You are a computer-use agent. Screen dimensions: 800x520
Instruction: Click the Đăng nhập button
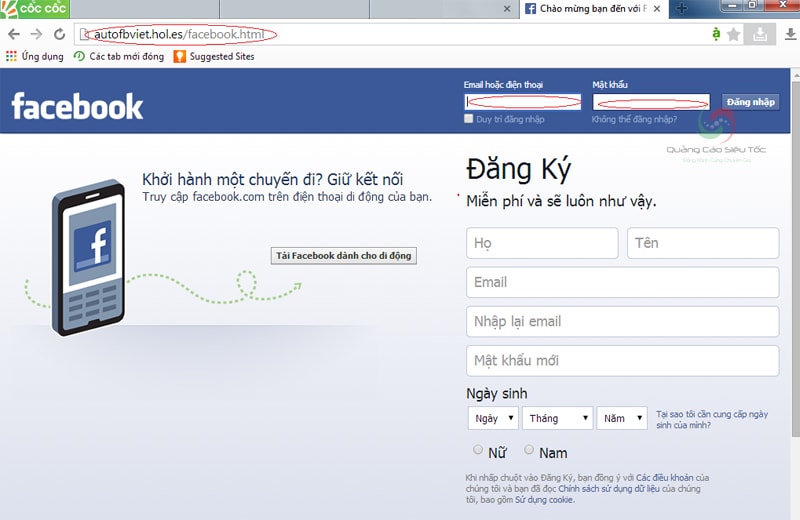coord(751,102)
